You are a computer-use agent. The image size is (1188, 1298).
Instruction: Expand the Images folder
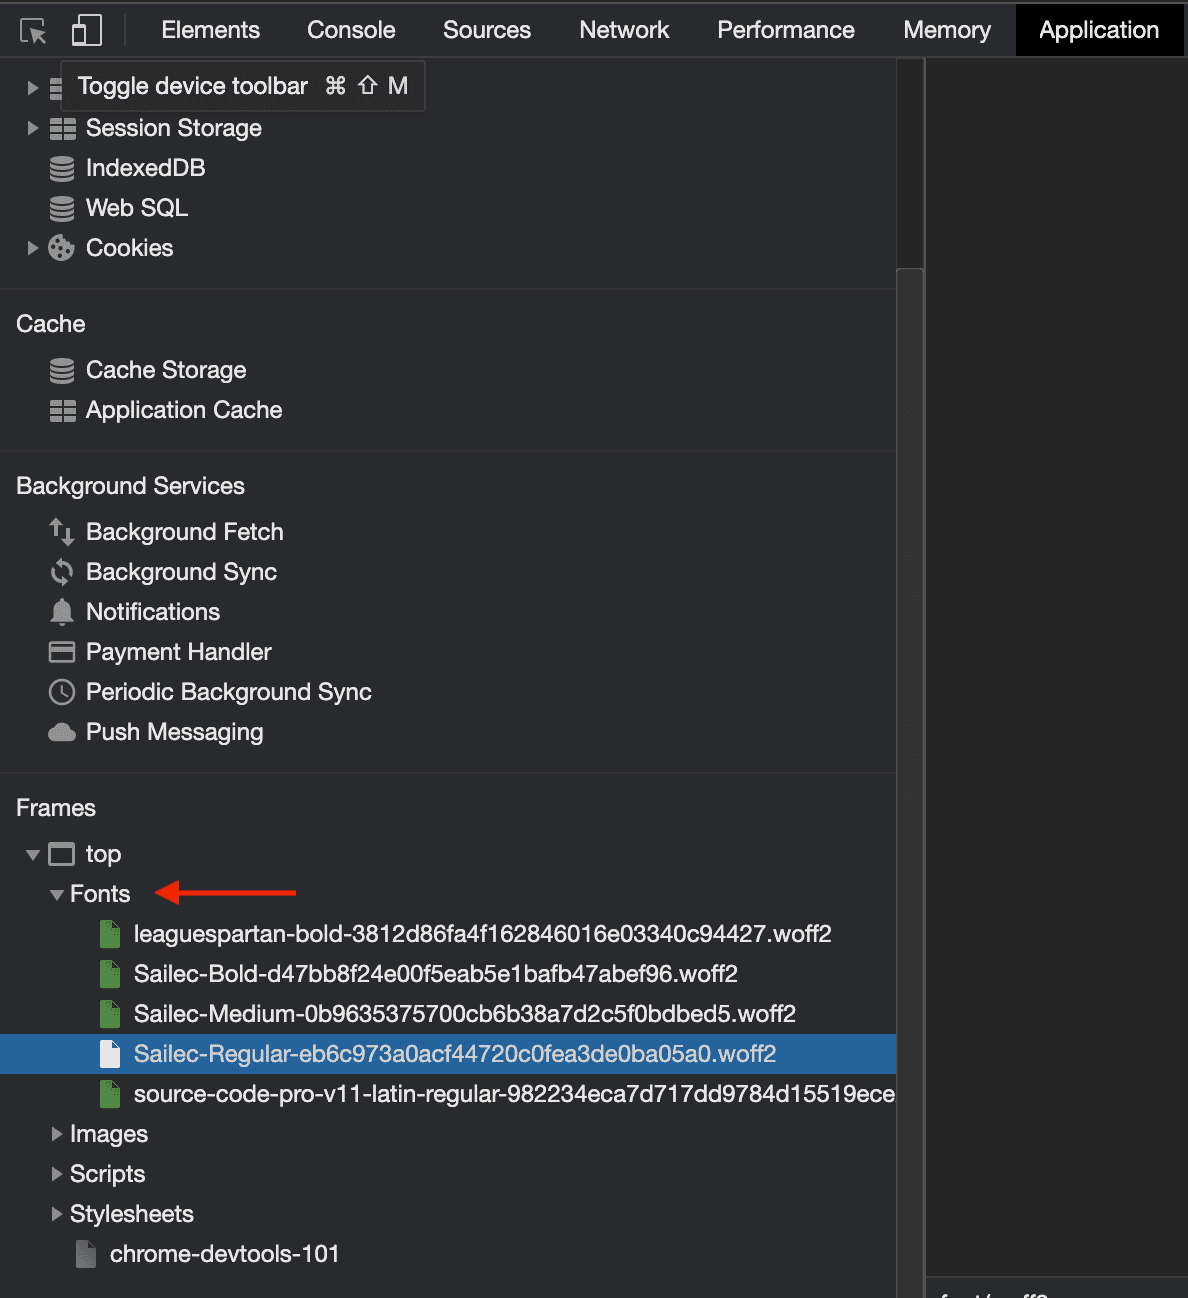[x=57, y=1134]
